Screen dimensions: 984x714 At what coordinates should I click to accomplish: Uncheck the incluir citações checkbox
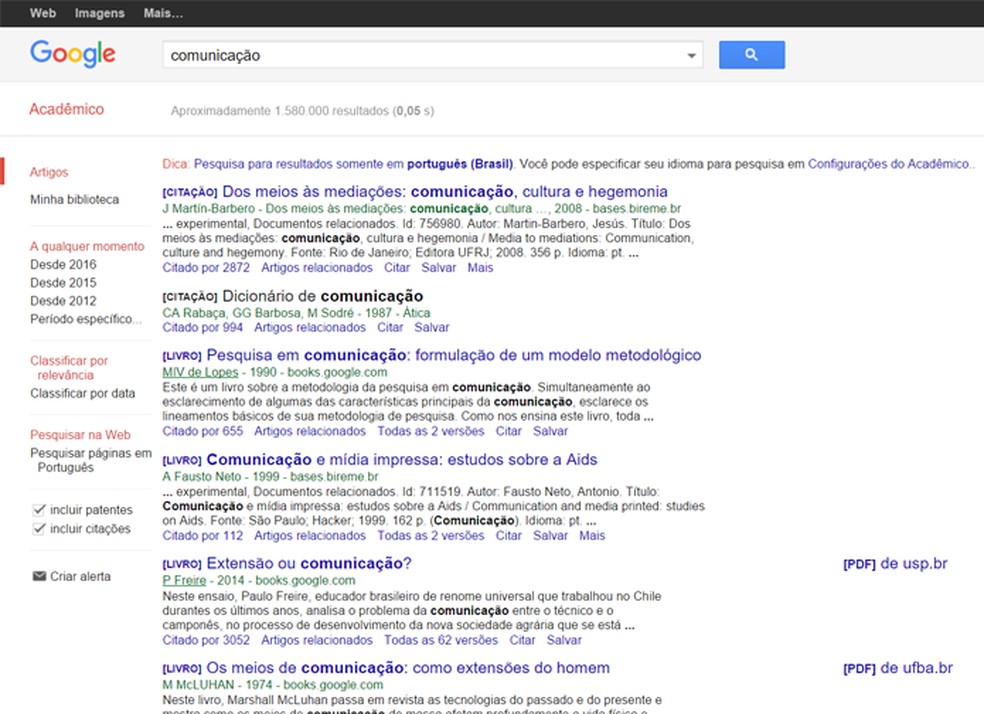pyautogui.click(x=39, y=529)
